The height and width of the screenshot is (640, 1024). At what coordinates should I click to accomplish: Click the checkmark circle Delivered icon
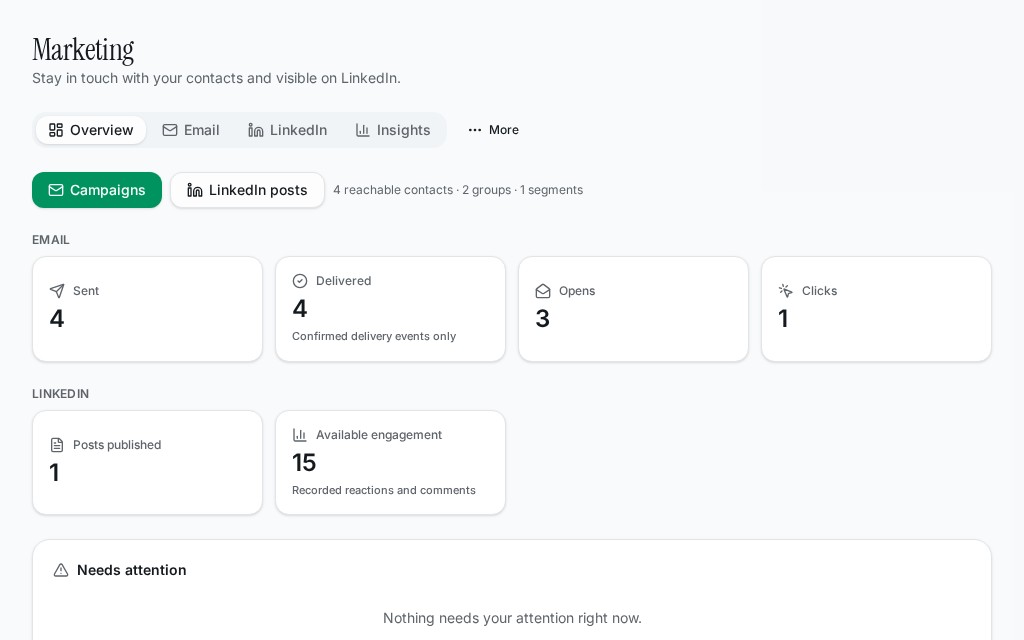[x=300, y=281]
